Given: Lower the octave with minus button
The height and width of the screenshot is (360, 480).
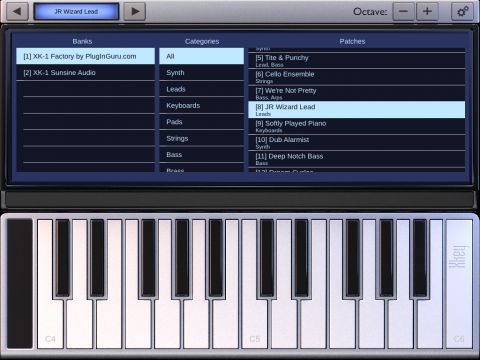Looking at the screenshot, I should coord(403,12).
